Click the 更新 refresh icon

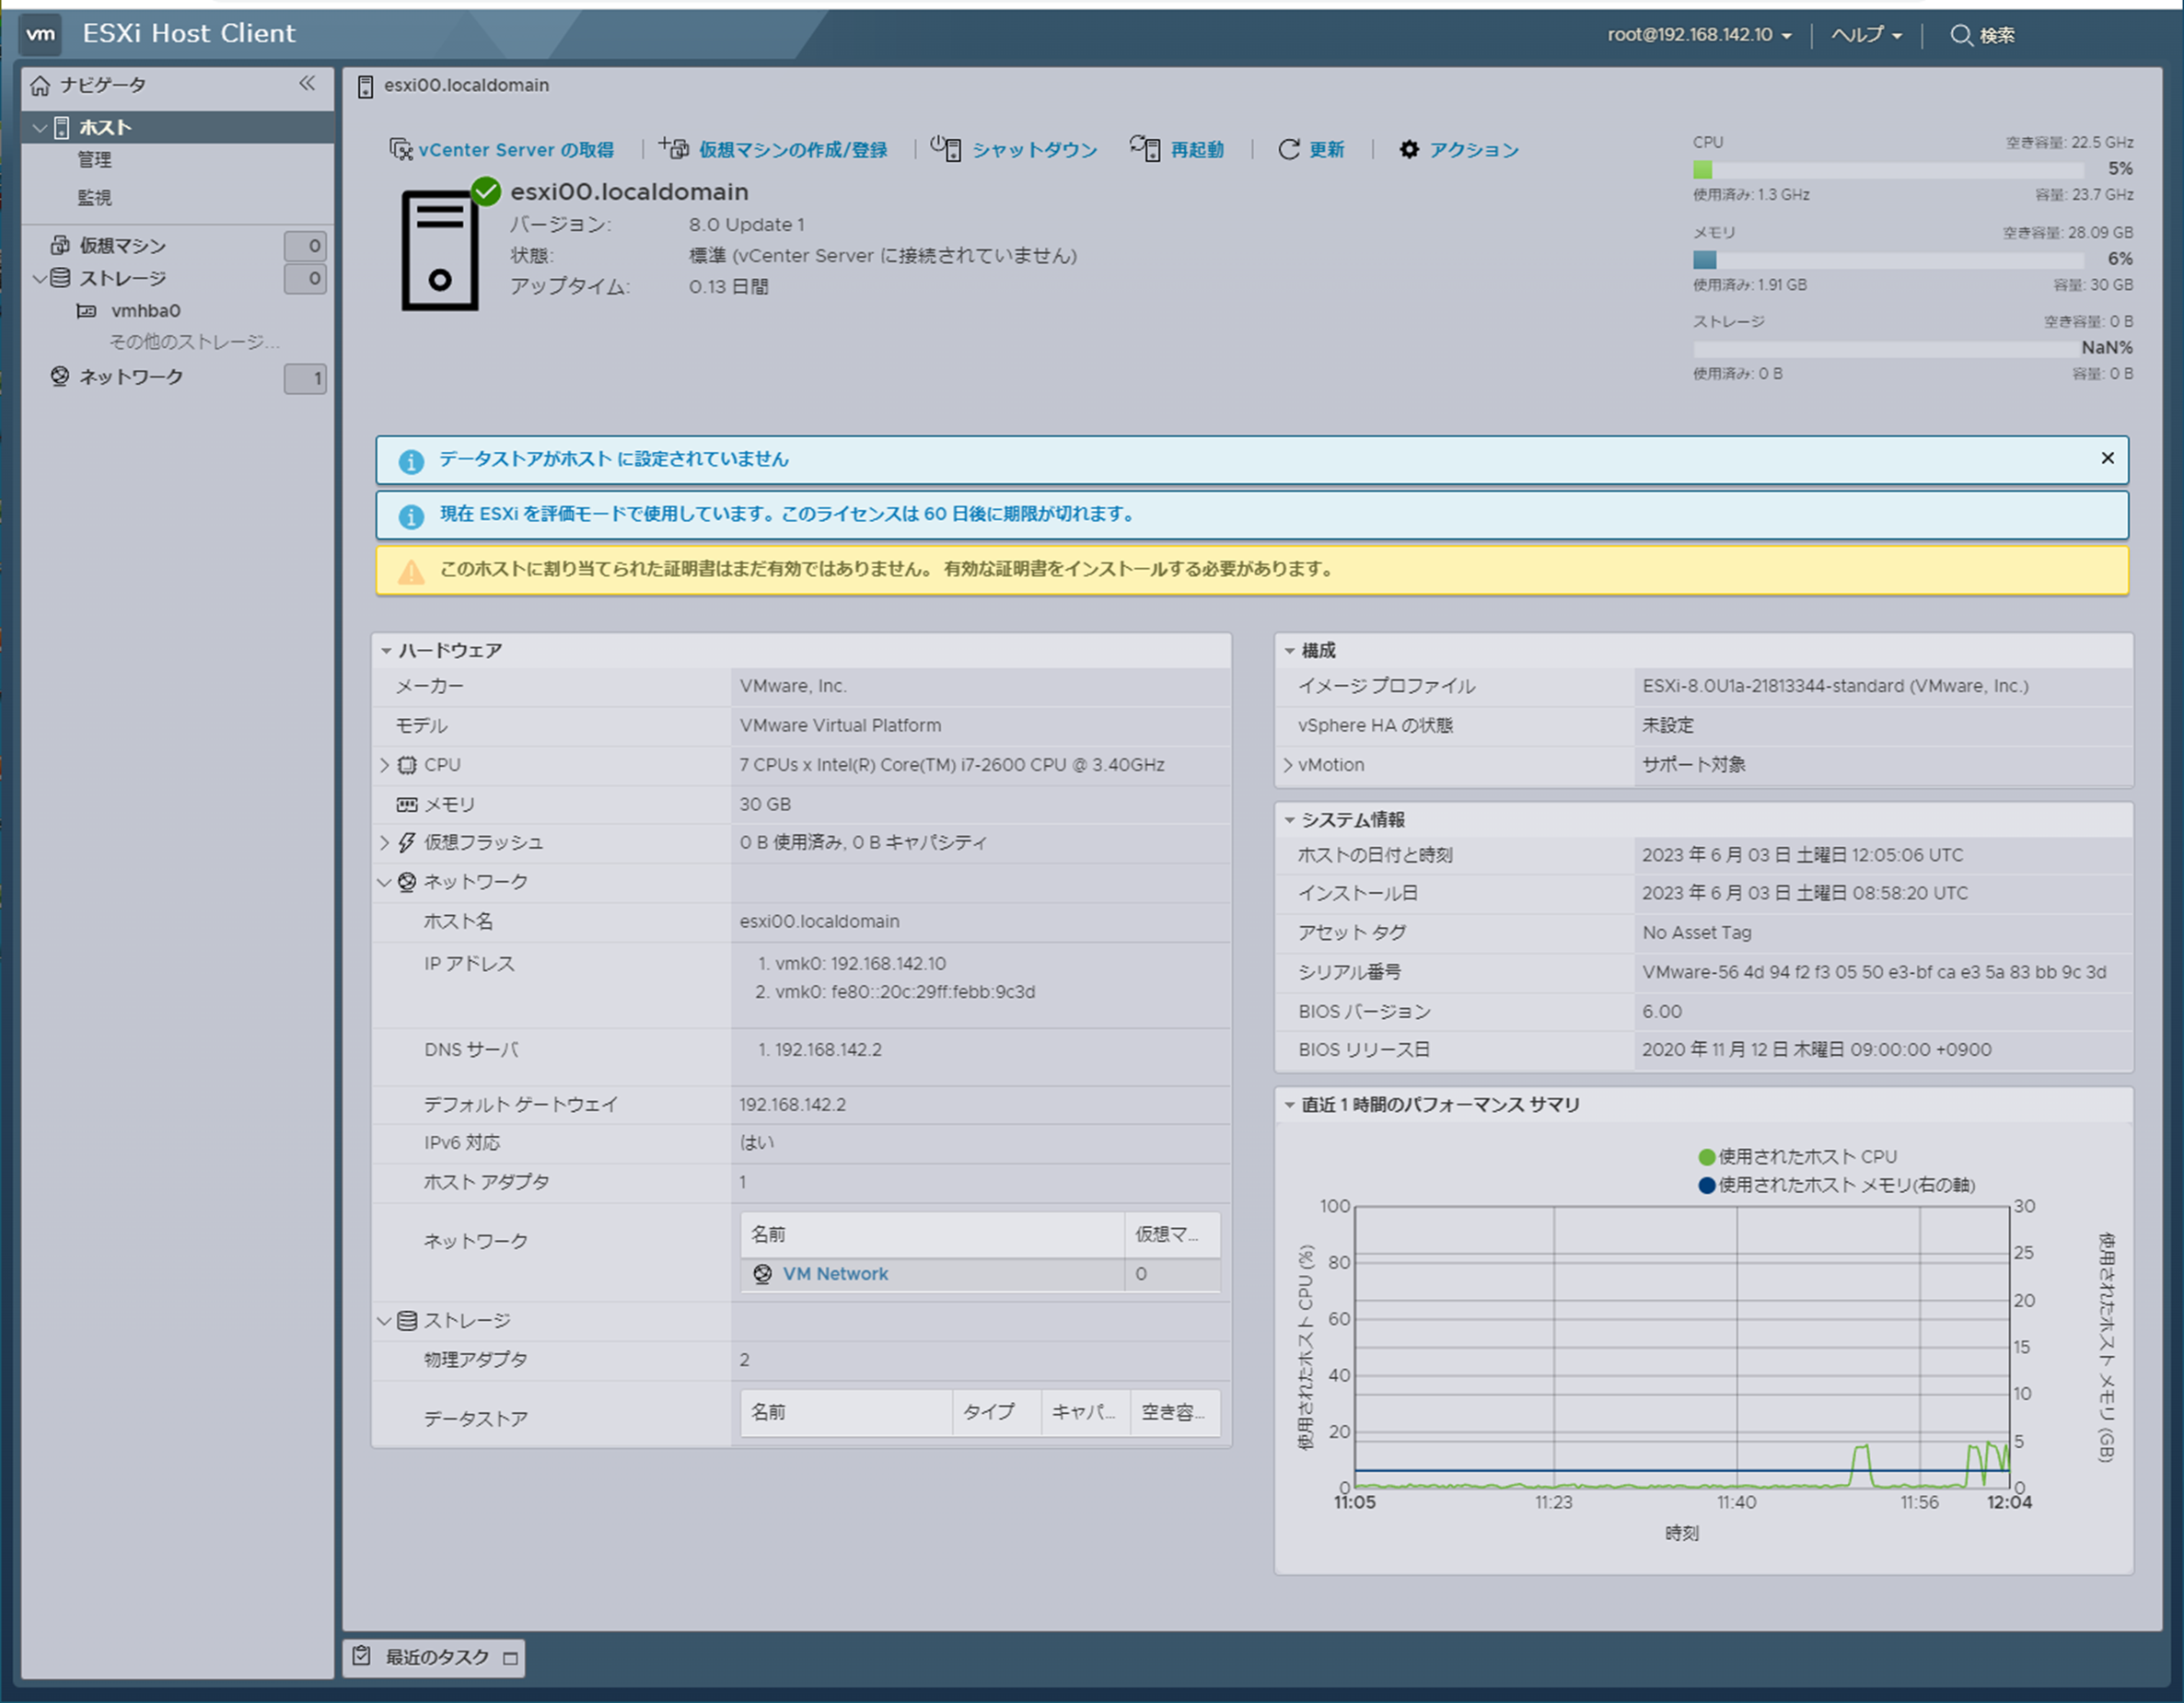click(1288, 149)
